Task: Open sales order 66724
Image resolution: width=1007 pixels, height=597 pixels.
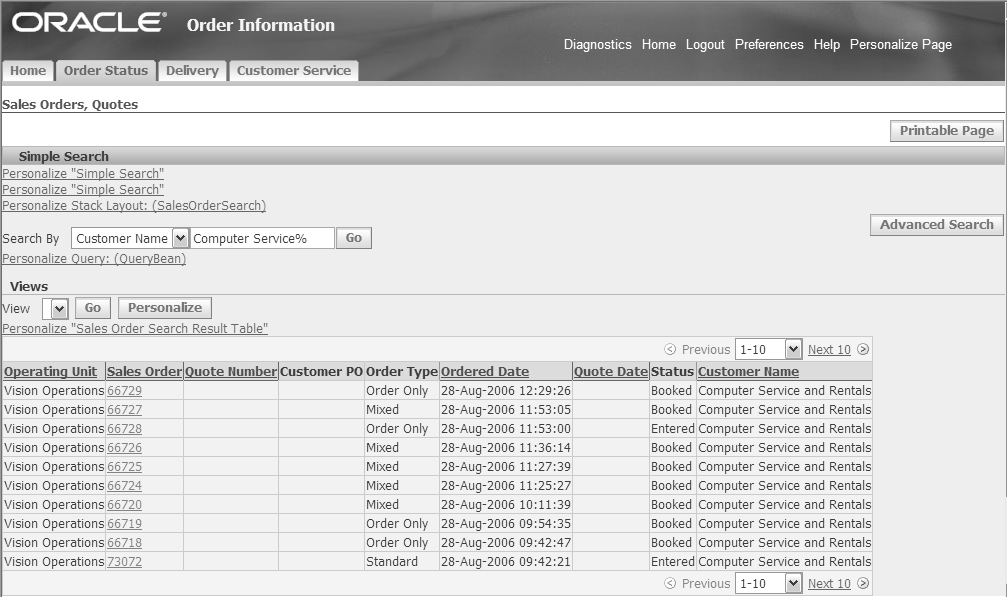Action: point(125,485)
